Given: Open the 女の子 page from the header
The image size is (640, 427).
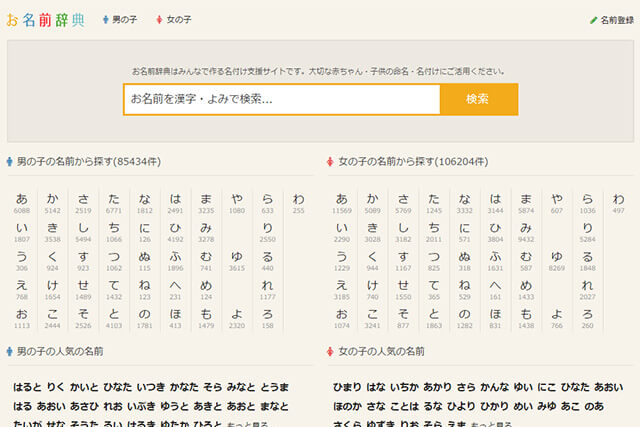Looking at the screenshot, I should coord(174,20).
